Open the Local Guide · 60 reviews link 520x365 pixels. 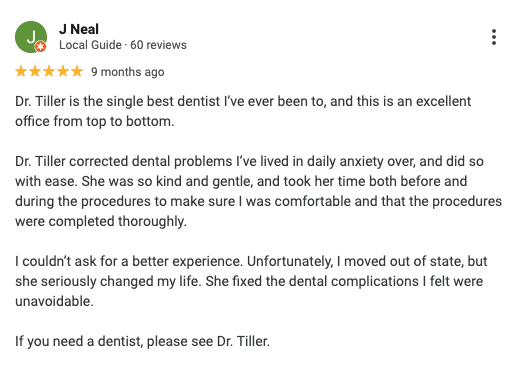(123, 45)
